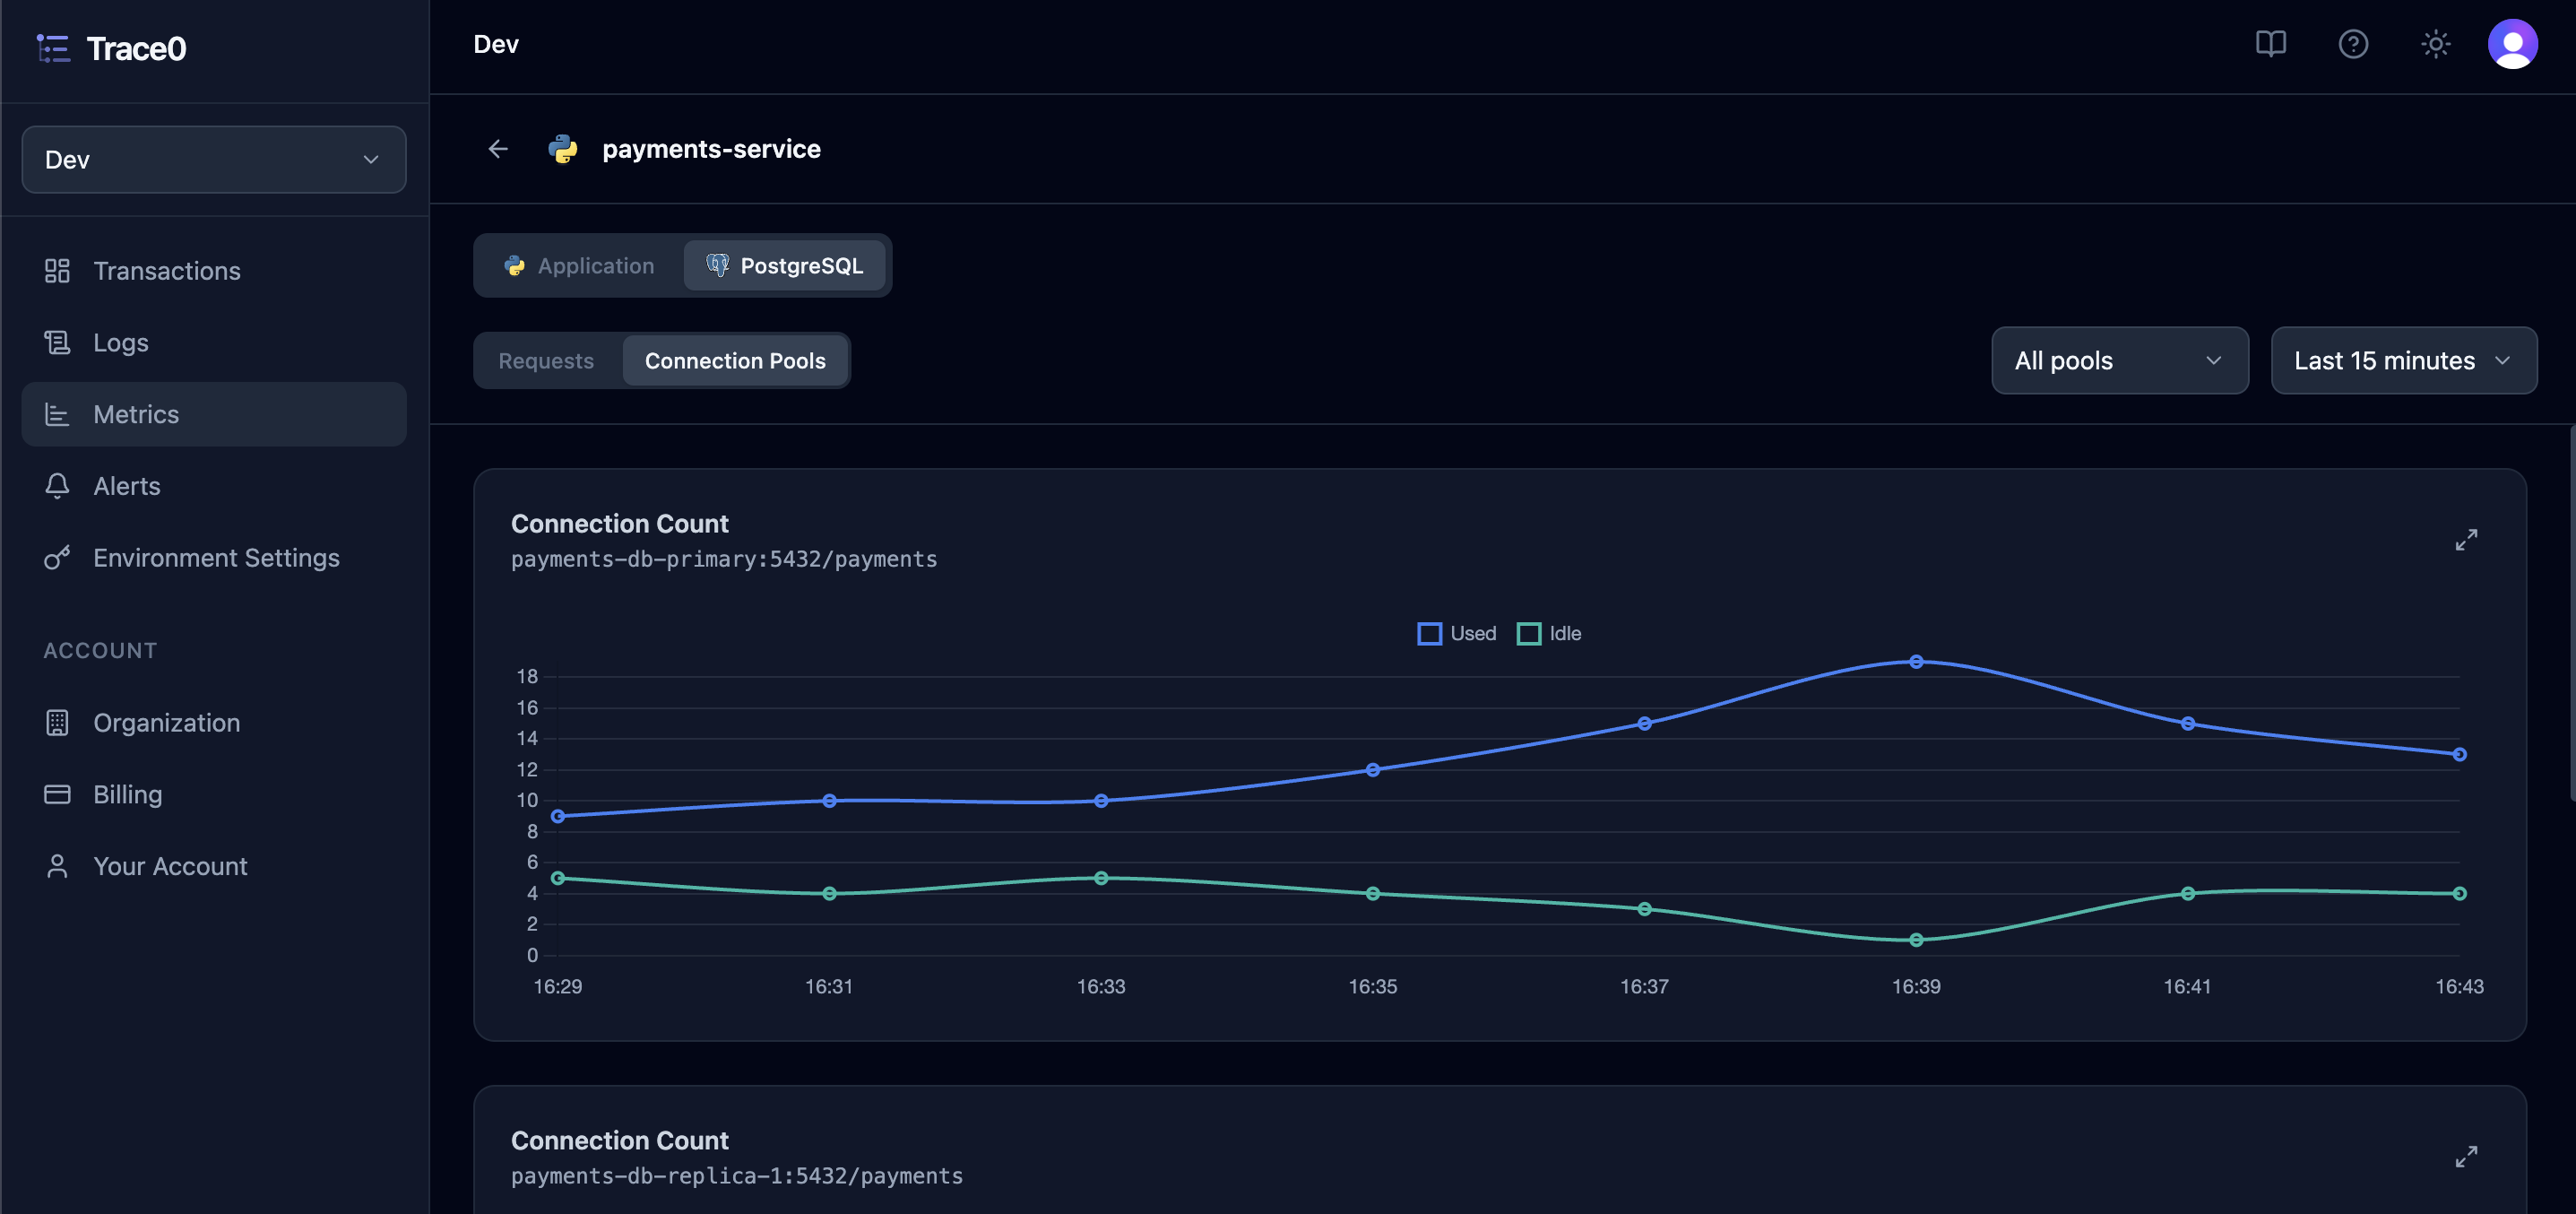Click the 16:41 x-axis label
Image resolution: width=2576 pixels, height=1214 pixels.
pos(2187,986)
